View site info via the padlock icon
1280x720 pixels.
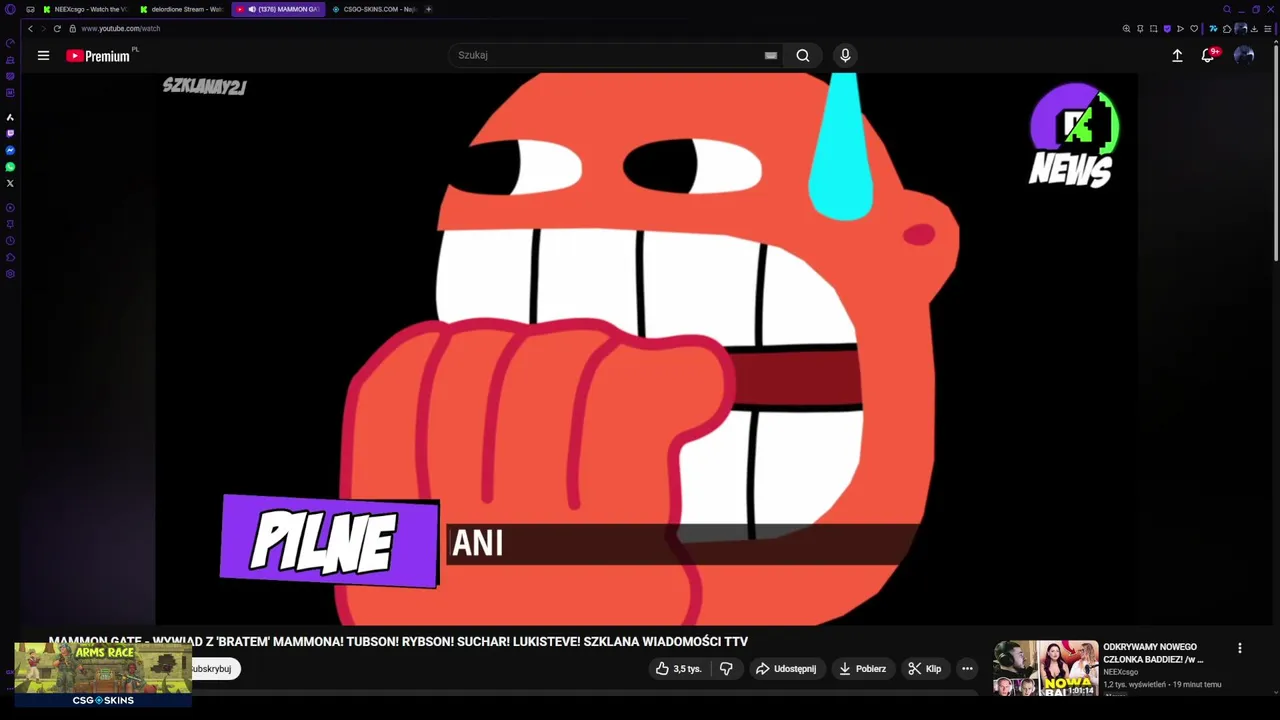72,28
